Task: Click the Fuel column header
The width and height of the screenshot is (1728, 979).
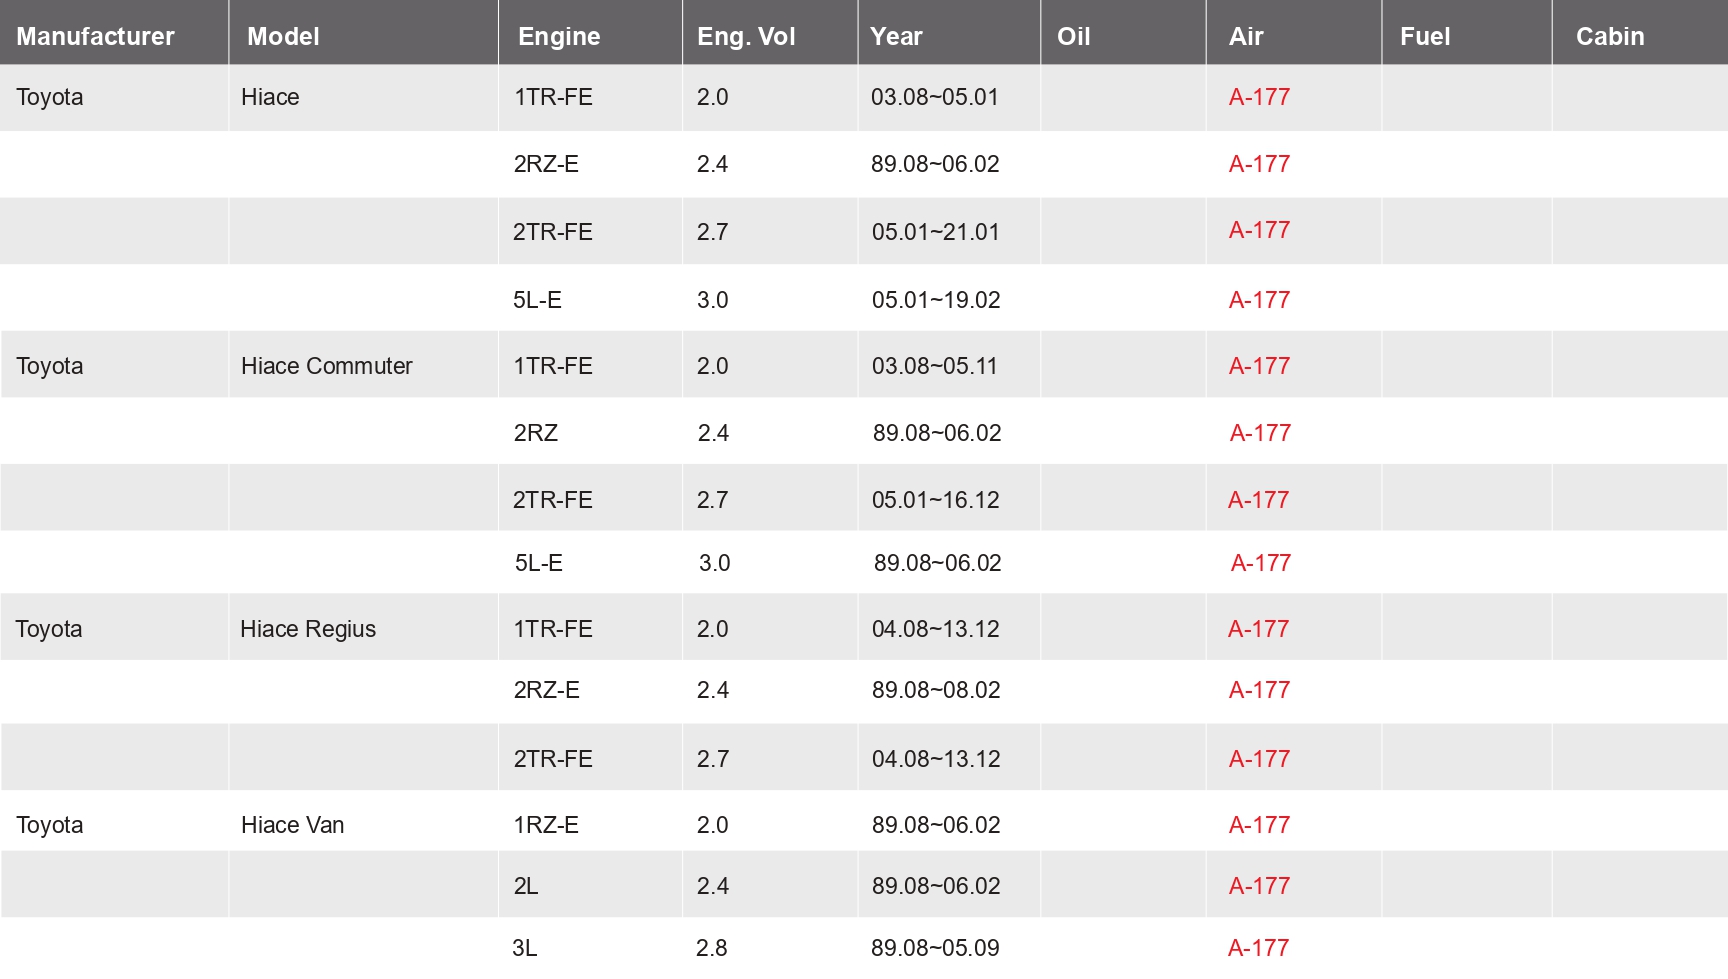Action: (x=1425, y=36)
